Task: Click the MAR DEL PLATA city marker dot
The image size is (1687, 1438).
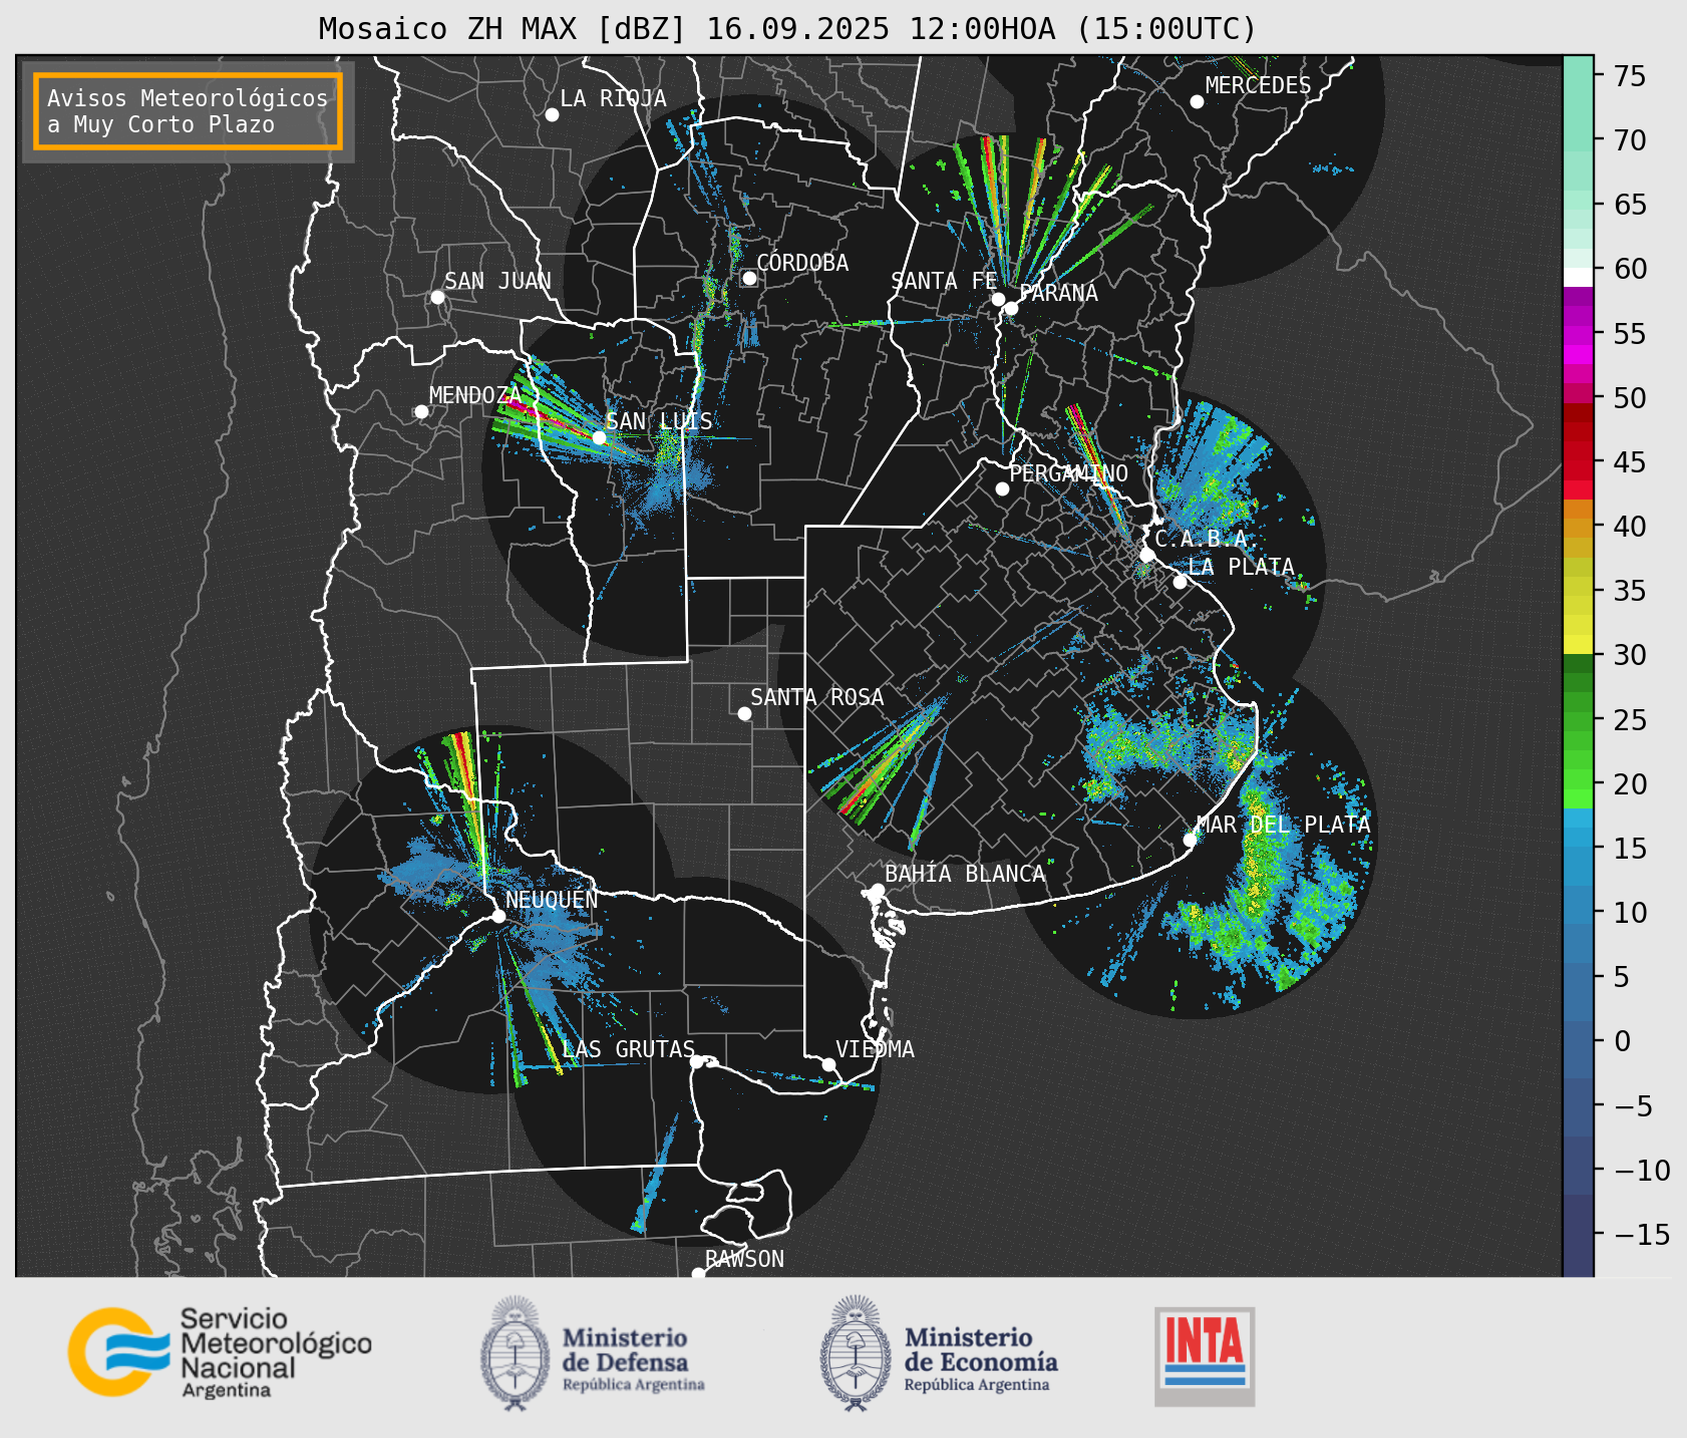Action: pos(1190,840)
